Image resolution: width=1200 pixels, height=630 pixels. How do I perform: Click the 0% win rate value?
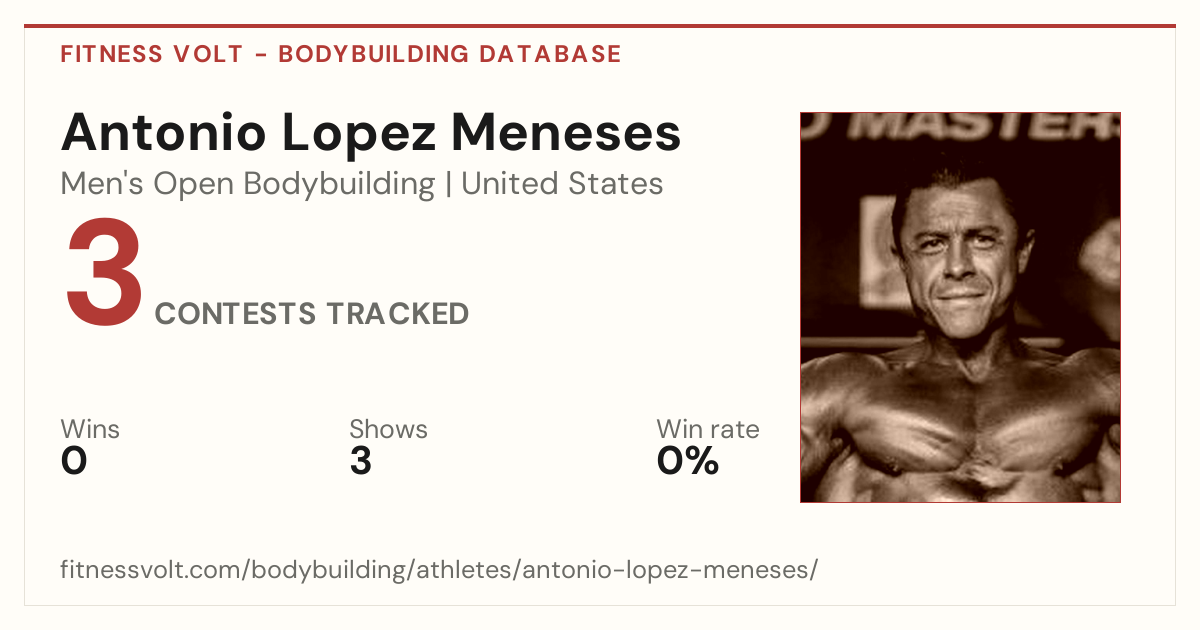click(688, 461)
